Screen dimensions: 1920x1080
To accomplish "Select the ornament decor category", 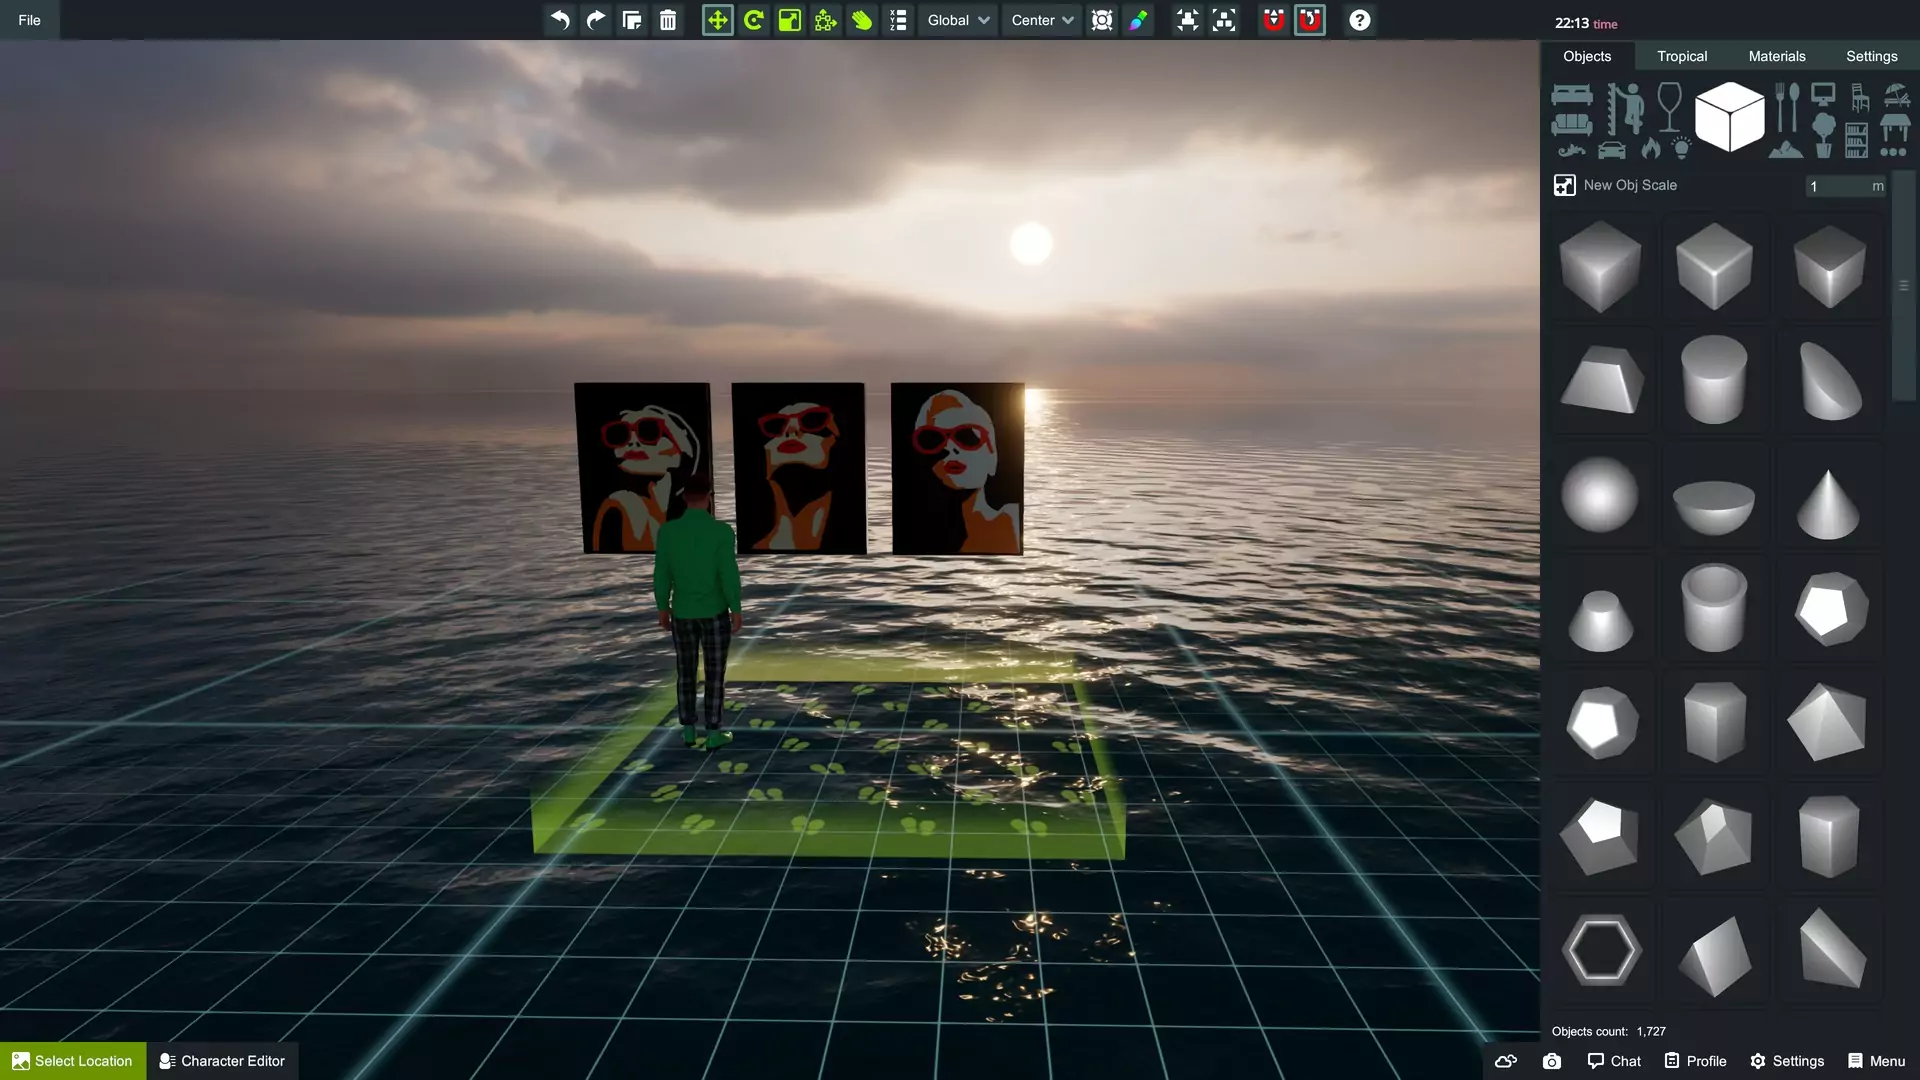I will click(1571, 151).
